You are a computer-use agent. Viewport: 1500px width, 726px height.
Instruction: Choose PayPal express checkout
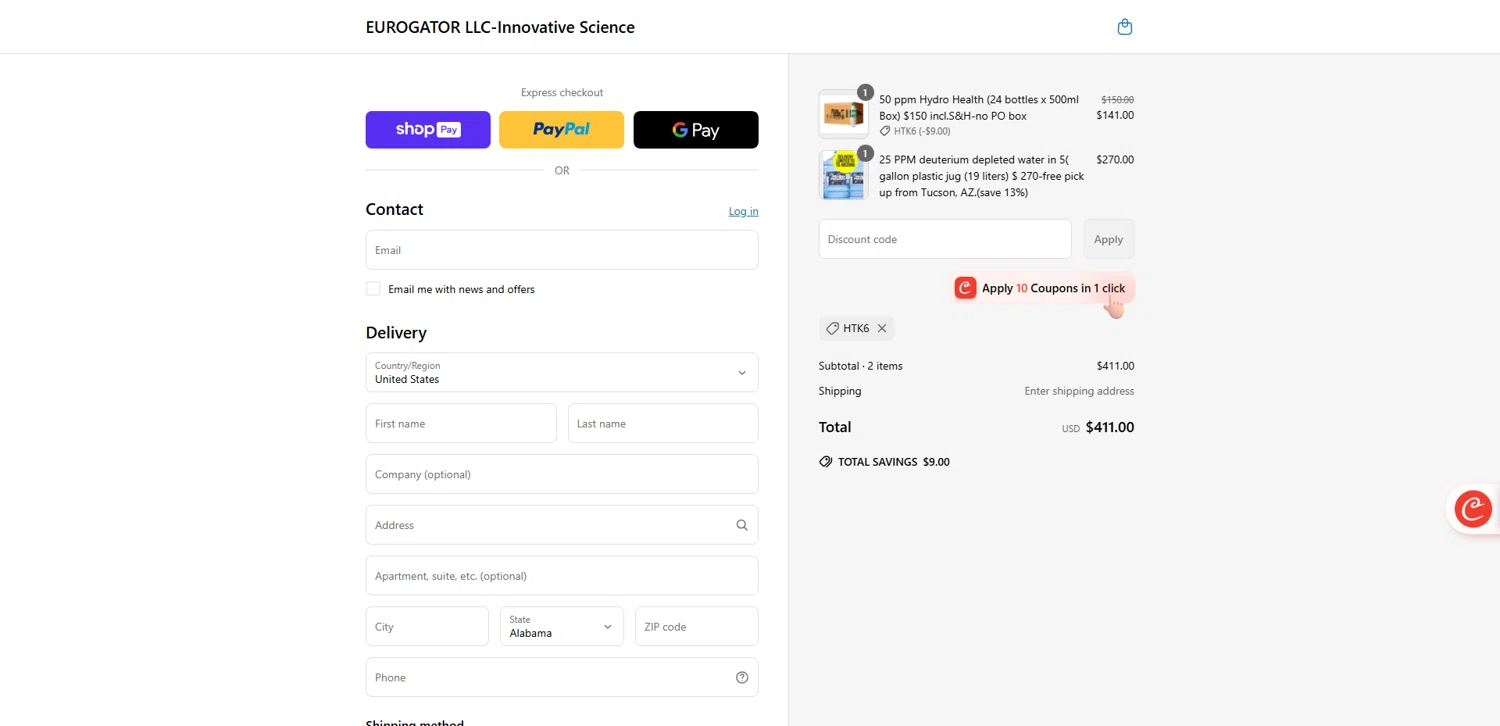pyautogui.click(x=562, y=130)
